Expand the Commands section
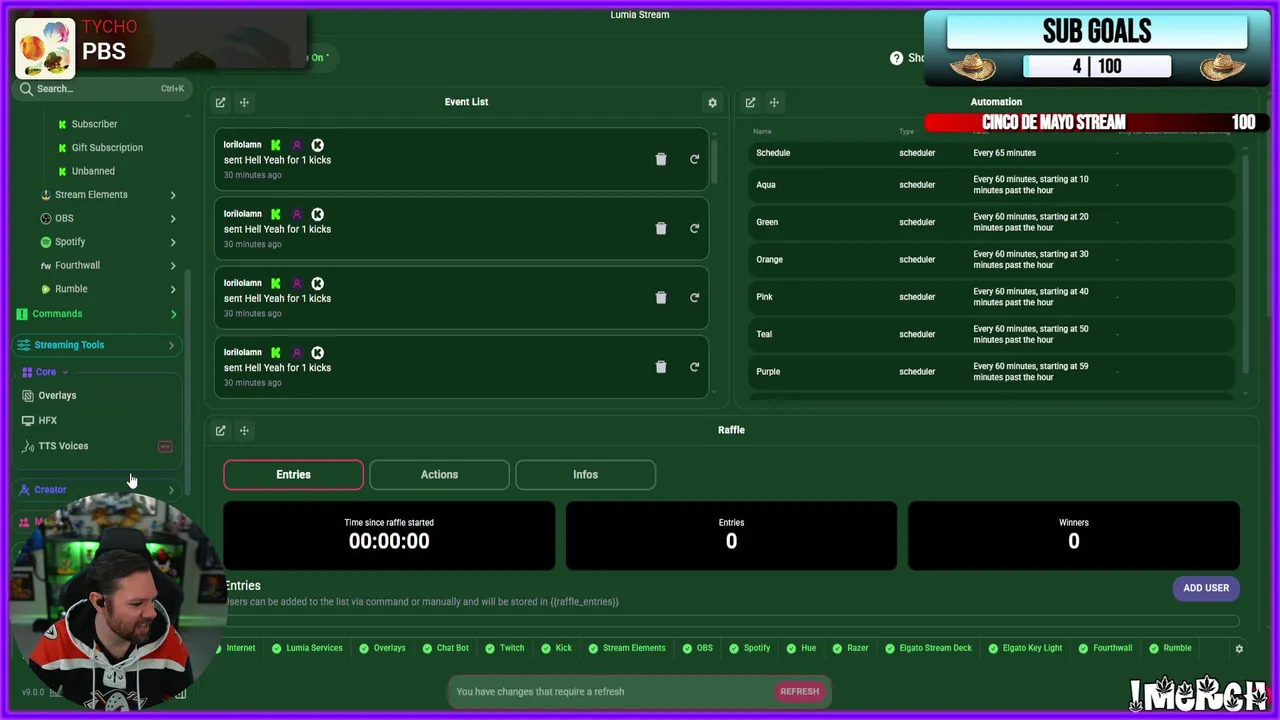Image resolution: width=1280 pixels, height=720 pixels. tap(173, 314)
